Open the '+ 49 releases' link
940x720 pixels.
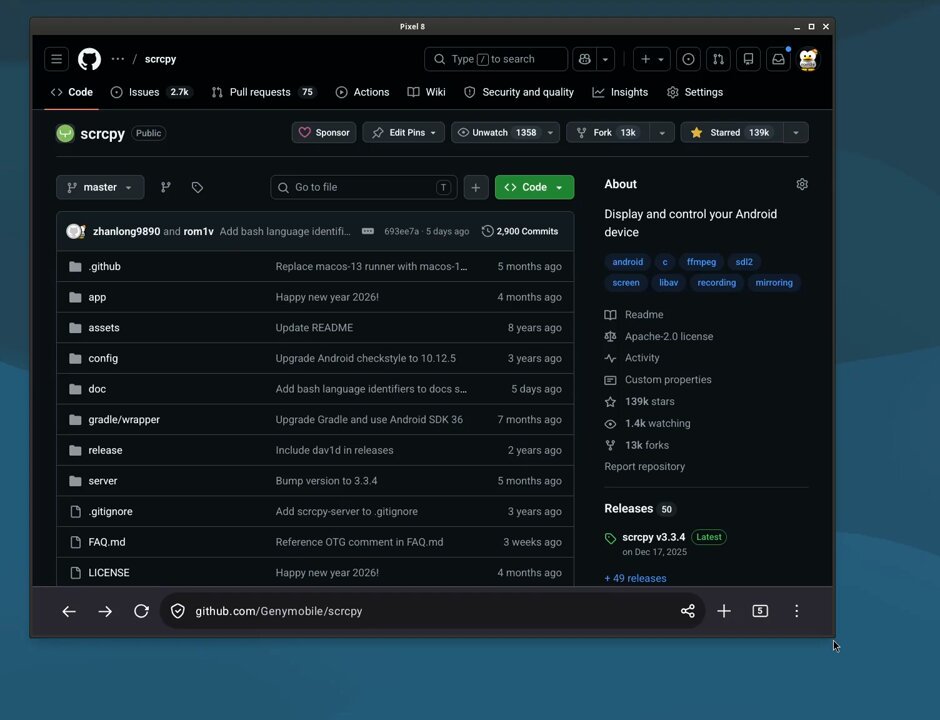(x=635, y=579)
